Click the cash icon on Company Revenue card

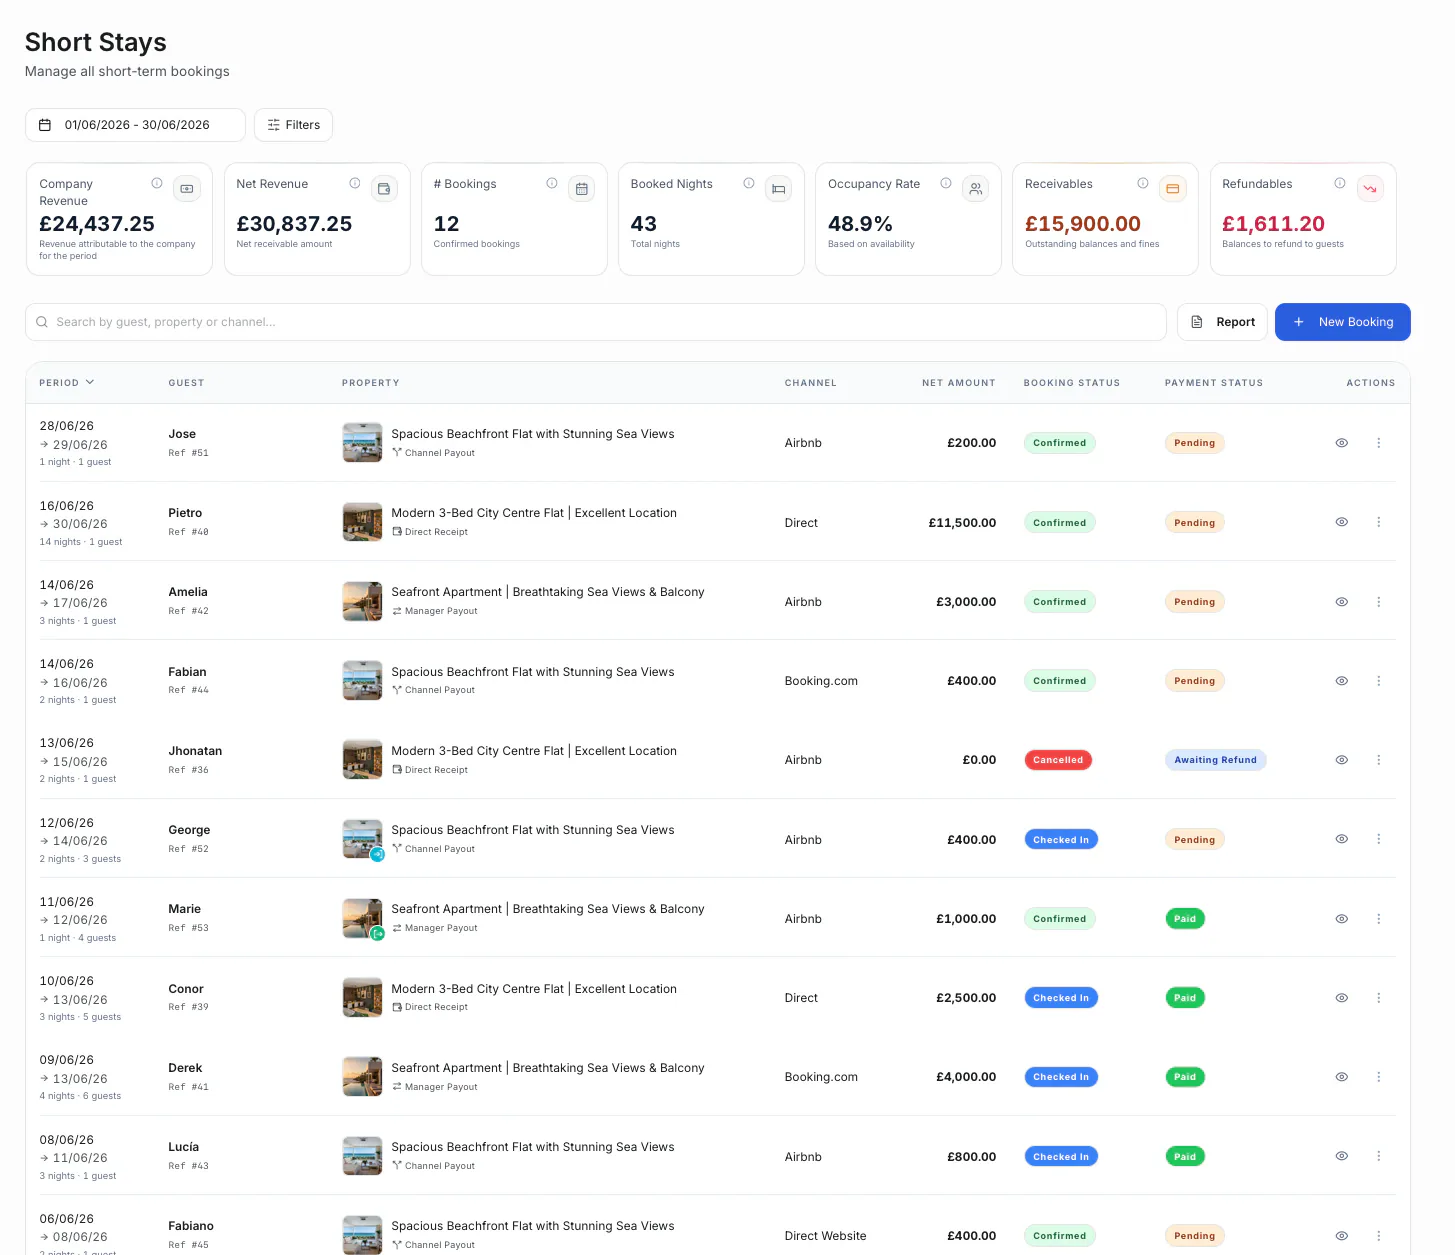click(187, 188)
